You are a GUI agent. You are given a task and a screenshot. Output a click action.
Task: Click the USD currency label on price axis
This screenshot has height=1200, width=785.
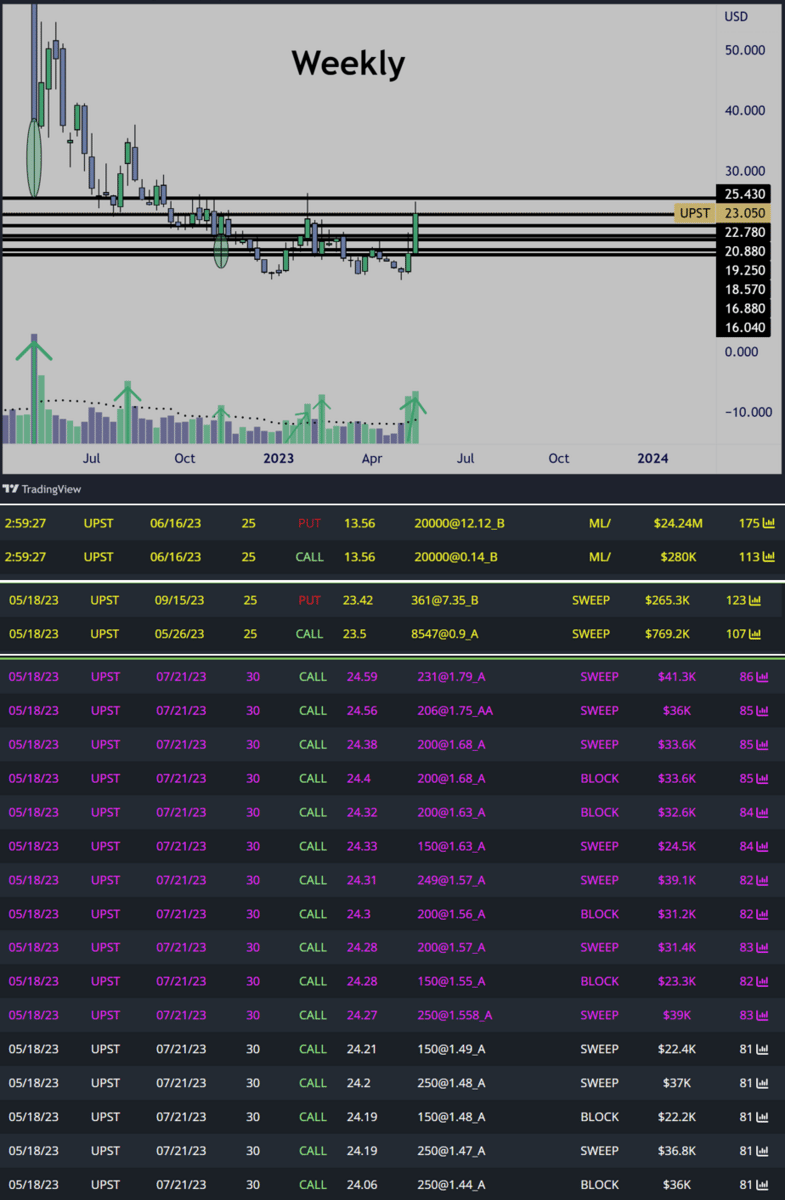coord(736,16)
